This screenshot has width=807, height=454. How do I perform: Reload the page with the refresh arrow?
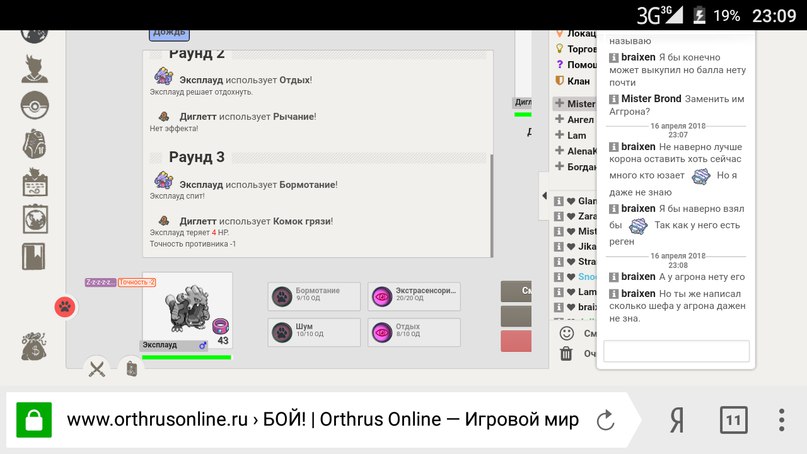(605, 420)
